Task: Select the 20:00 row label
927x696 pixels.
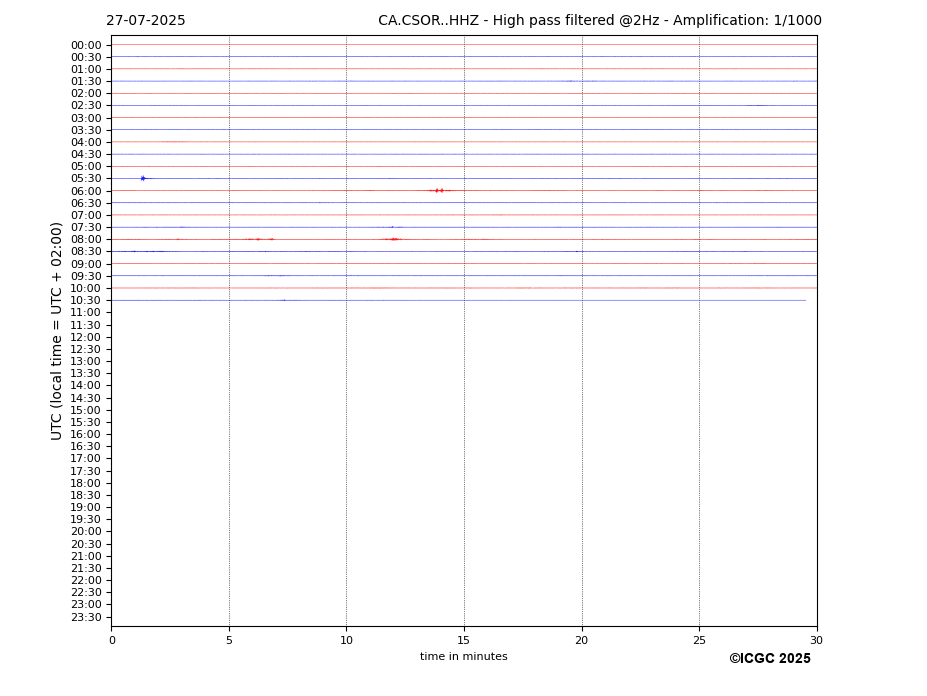Action: [x=86, y=532]
